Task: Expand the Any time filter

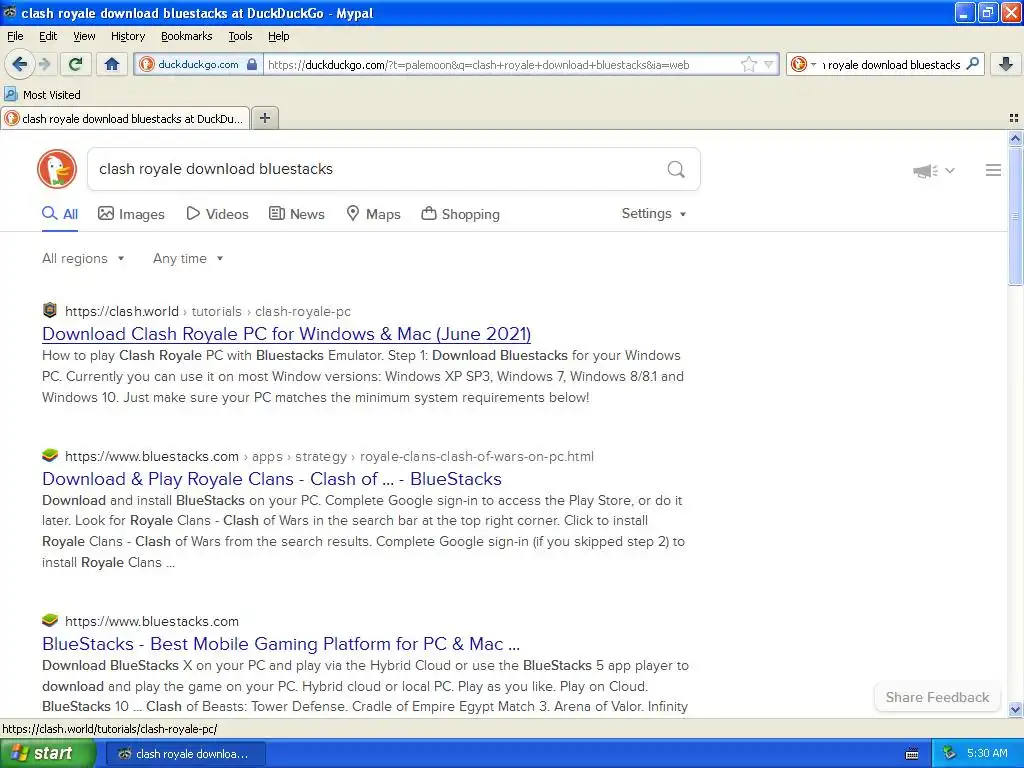Action: coord(188,259)
